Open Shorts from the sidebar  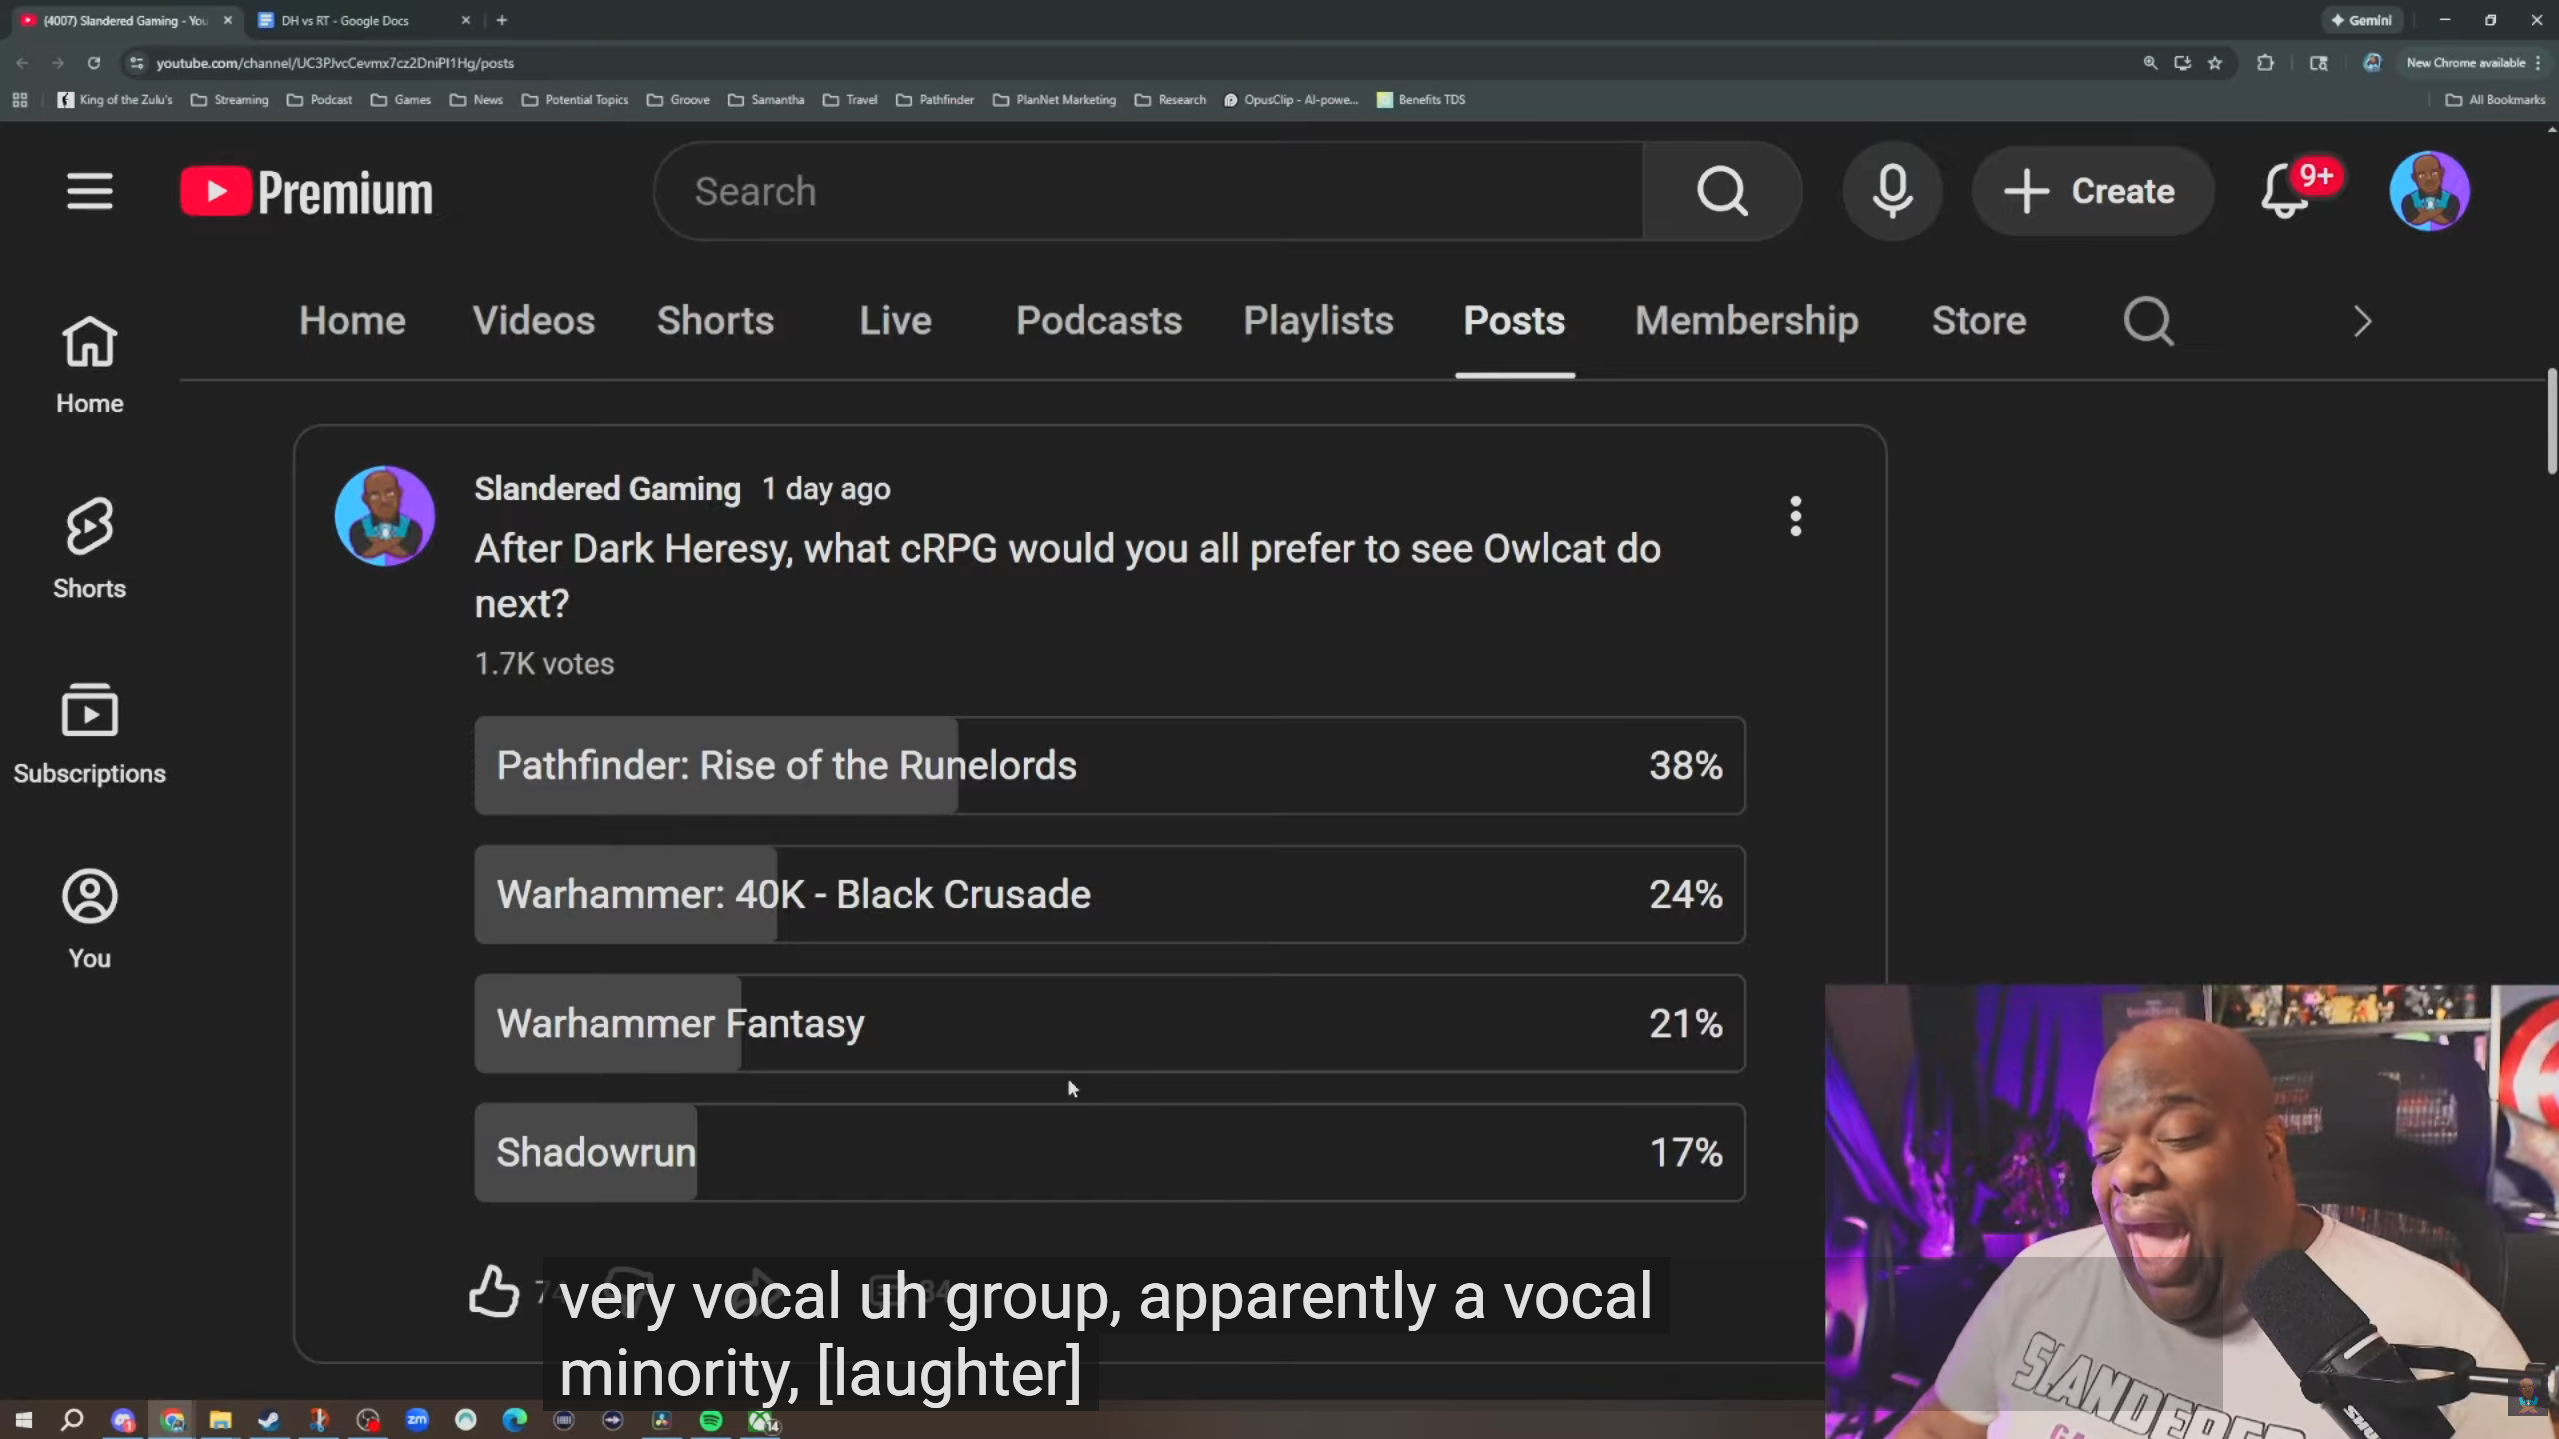coord(89,548)
